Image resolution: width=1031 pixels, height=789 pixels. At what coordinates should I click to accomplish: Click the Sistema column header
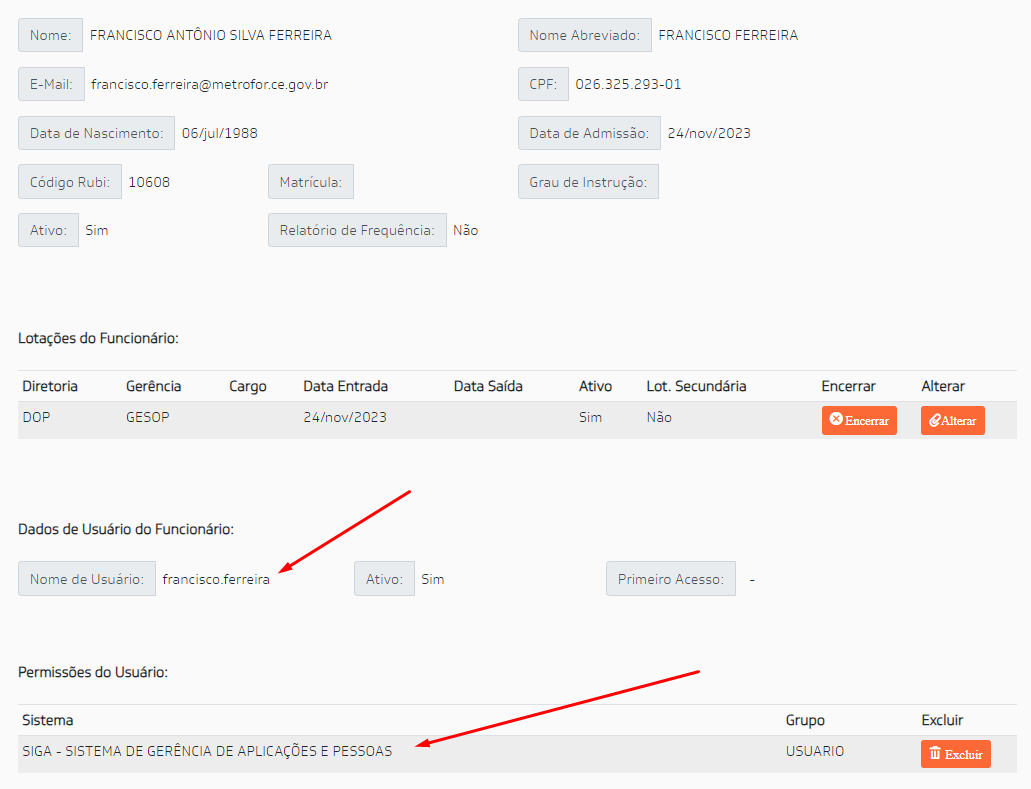point(47,721)
